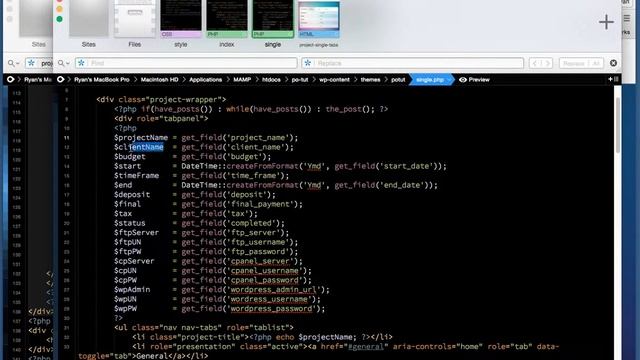
Task: Click the sidebar list icon at right edge
Action: (x=627, y=18)
